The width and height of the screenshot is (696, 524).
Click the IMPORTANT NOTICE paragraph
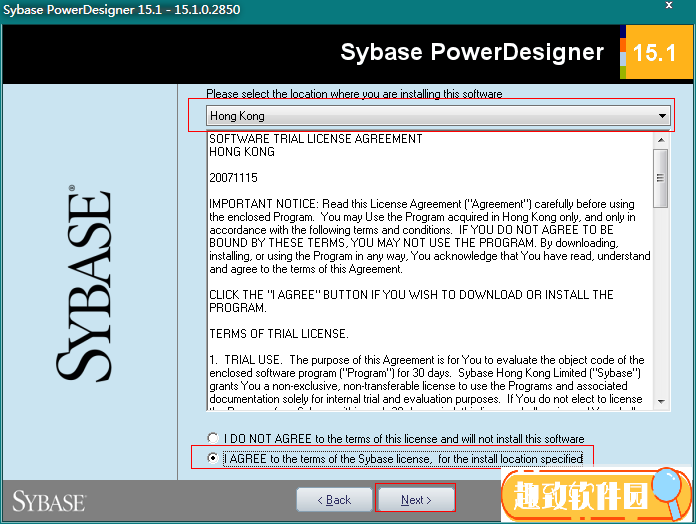pos(430,236)
